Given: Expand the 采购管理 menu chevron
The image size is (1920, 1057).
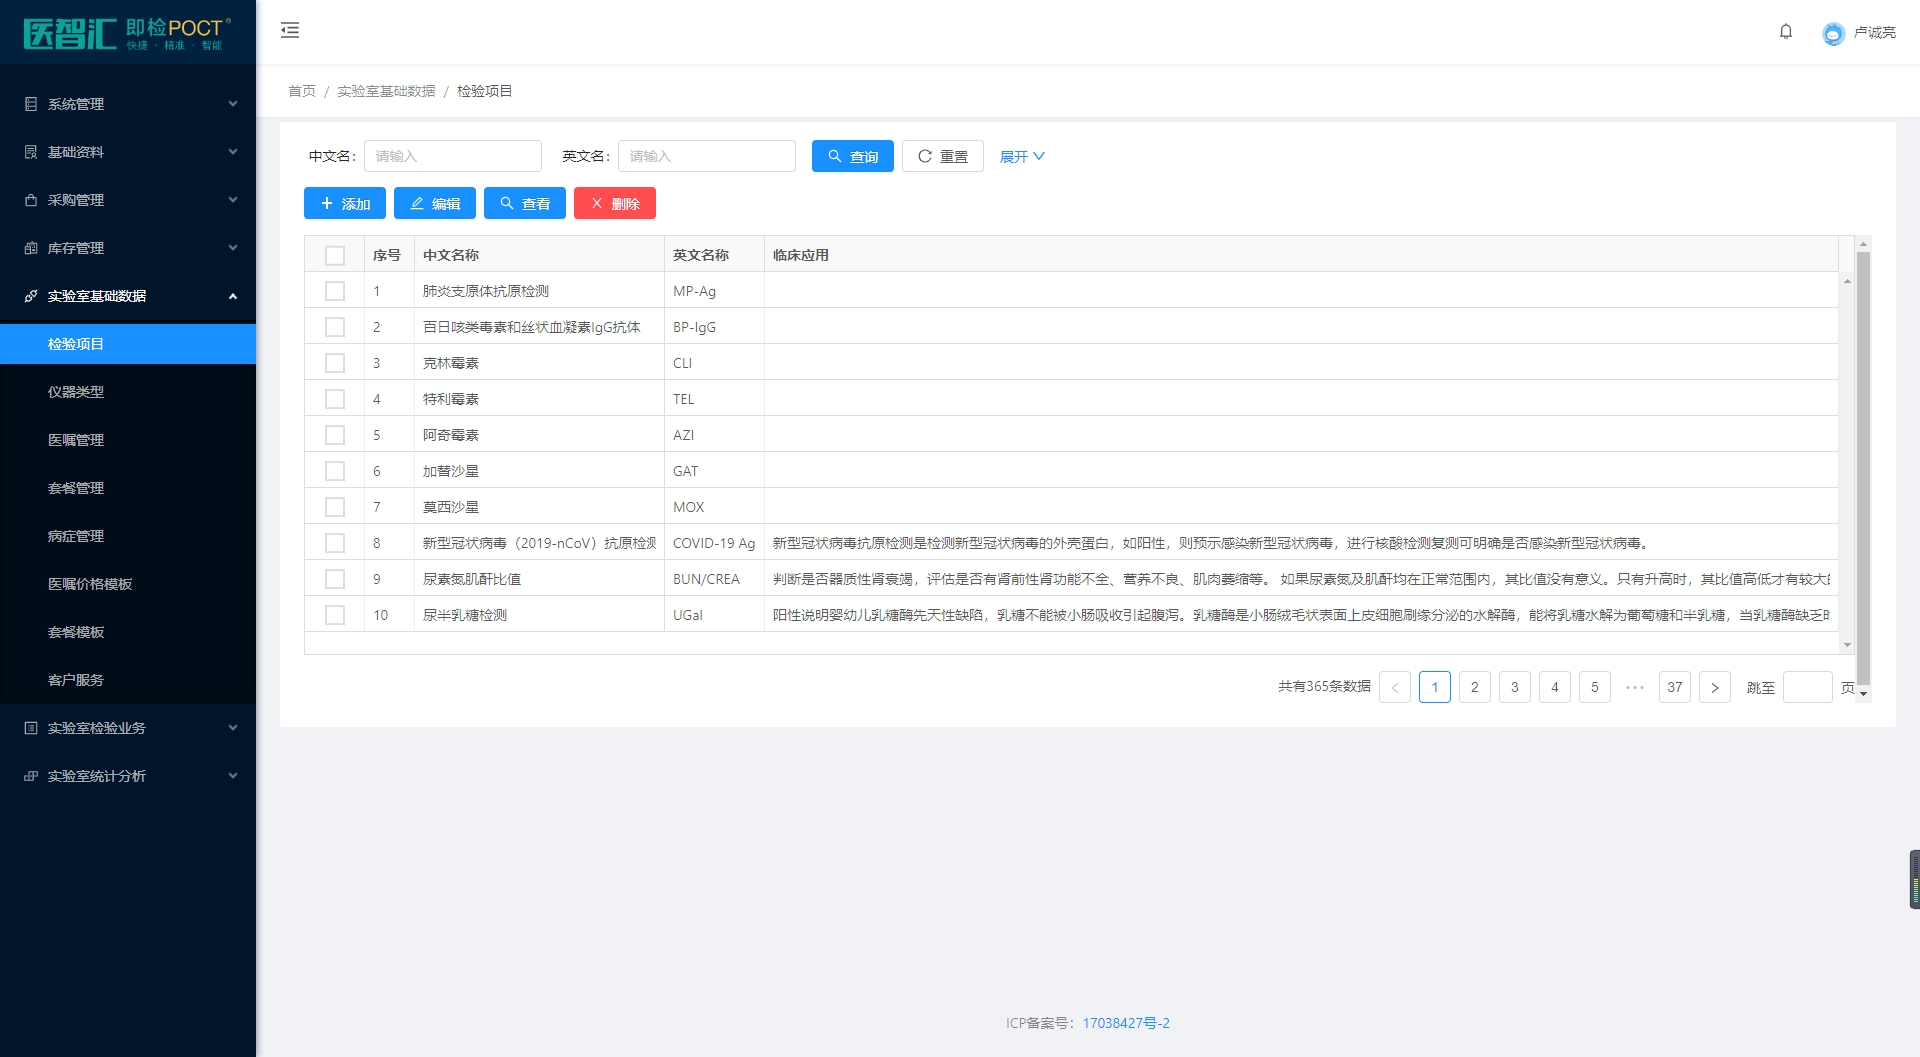Looking at the screenshot, I should tap(233, 200).
